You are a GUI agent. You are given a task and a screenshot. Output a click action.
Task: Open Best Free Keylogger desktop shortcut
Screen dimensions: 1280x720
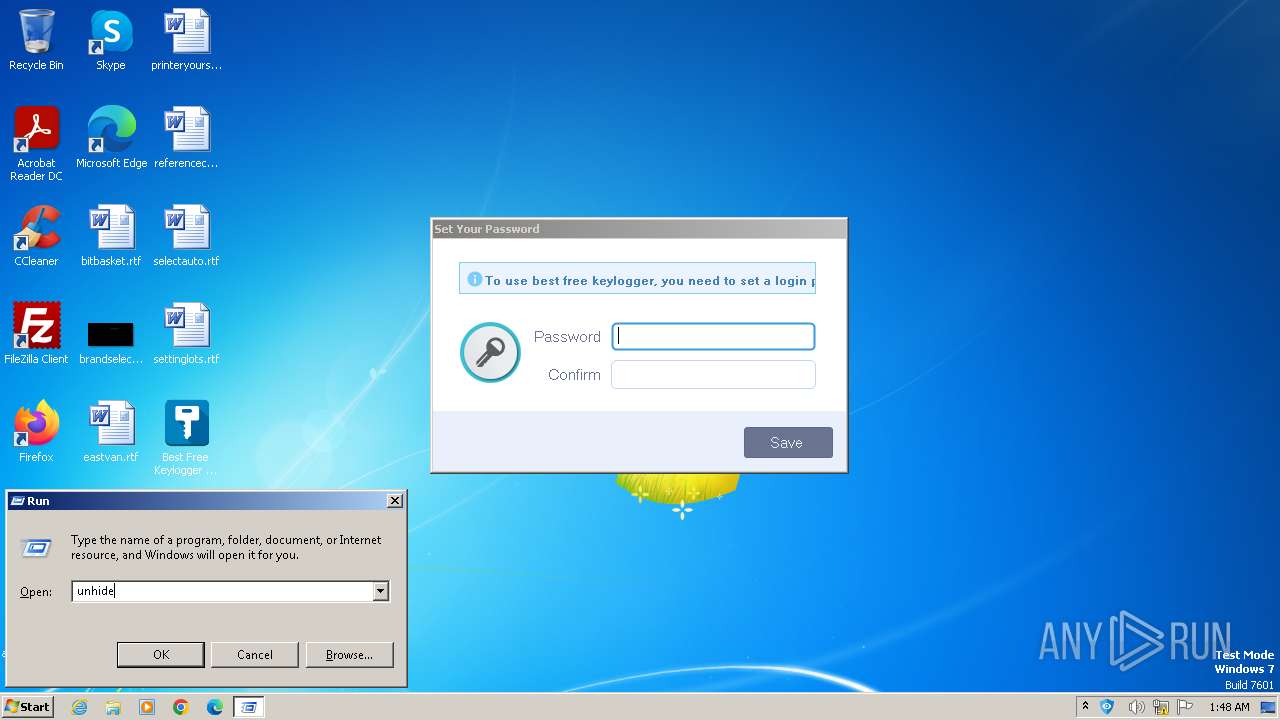[186, 438]
